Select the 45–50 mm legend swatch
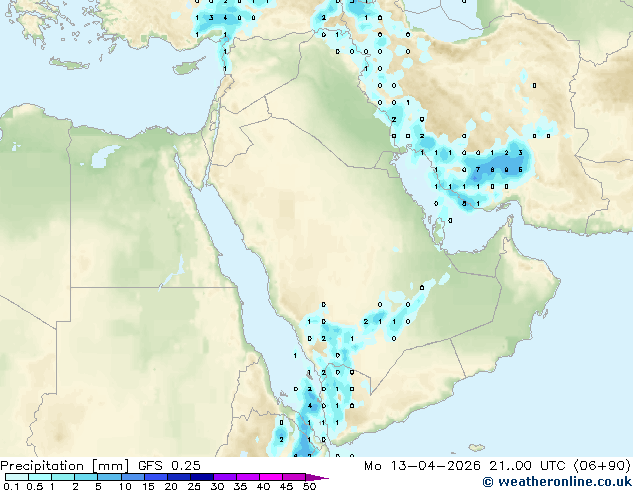Image resolution: width=634 pixels, height=490 pixels. pos(294,477)
